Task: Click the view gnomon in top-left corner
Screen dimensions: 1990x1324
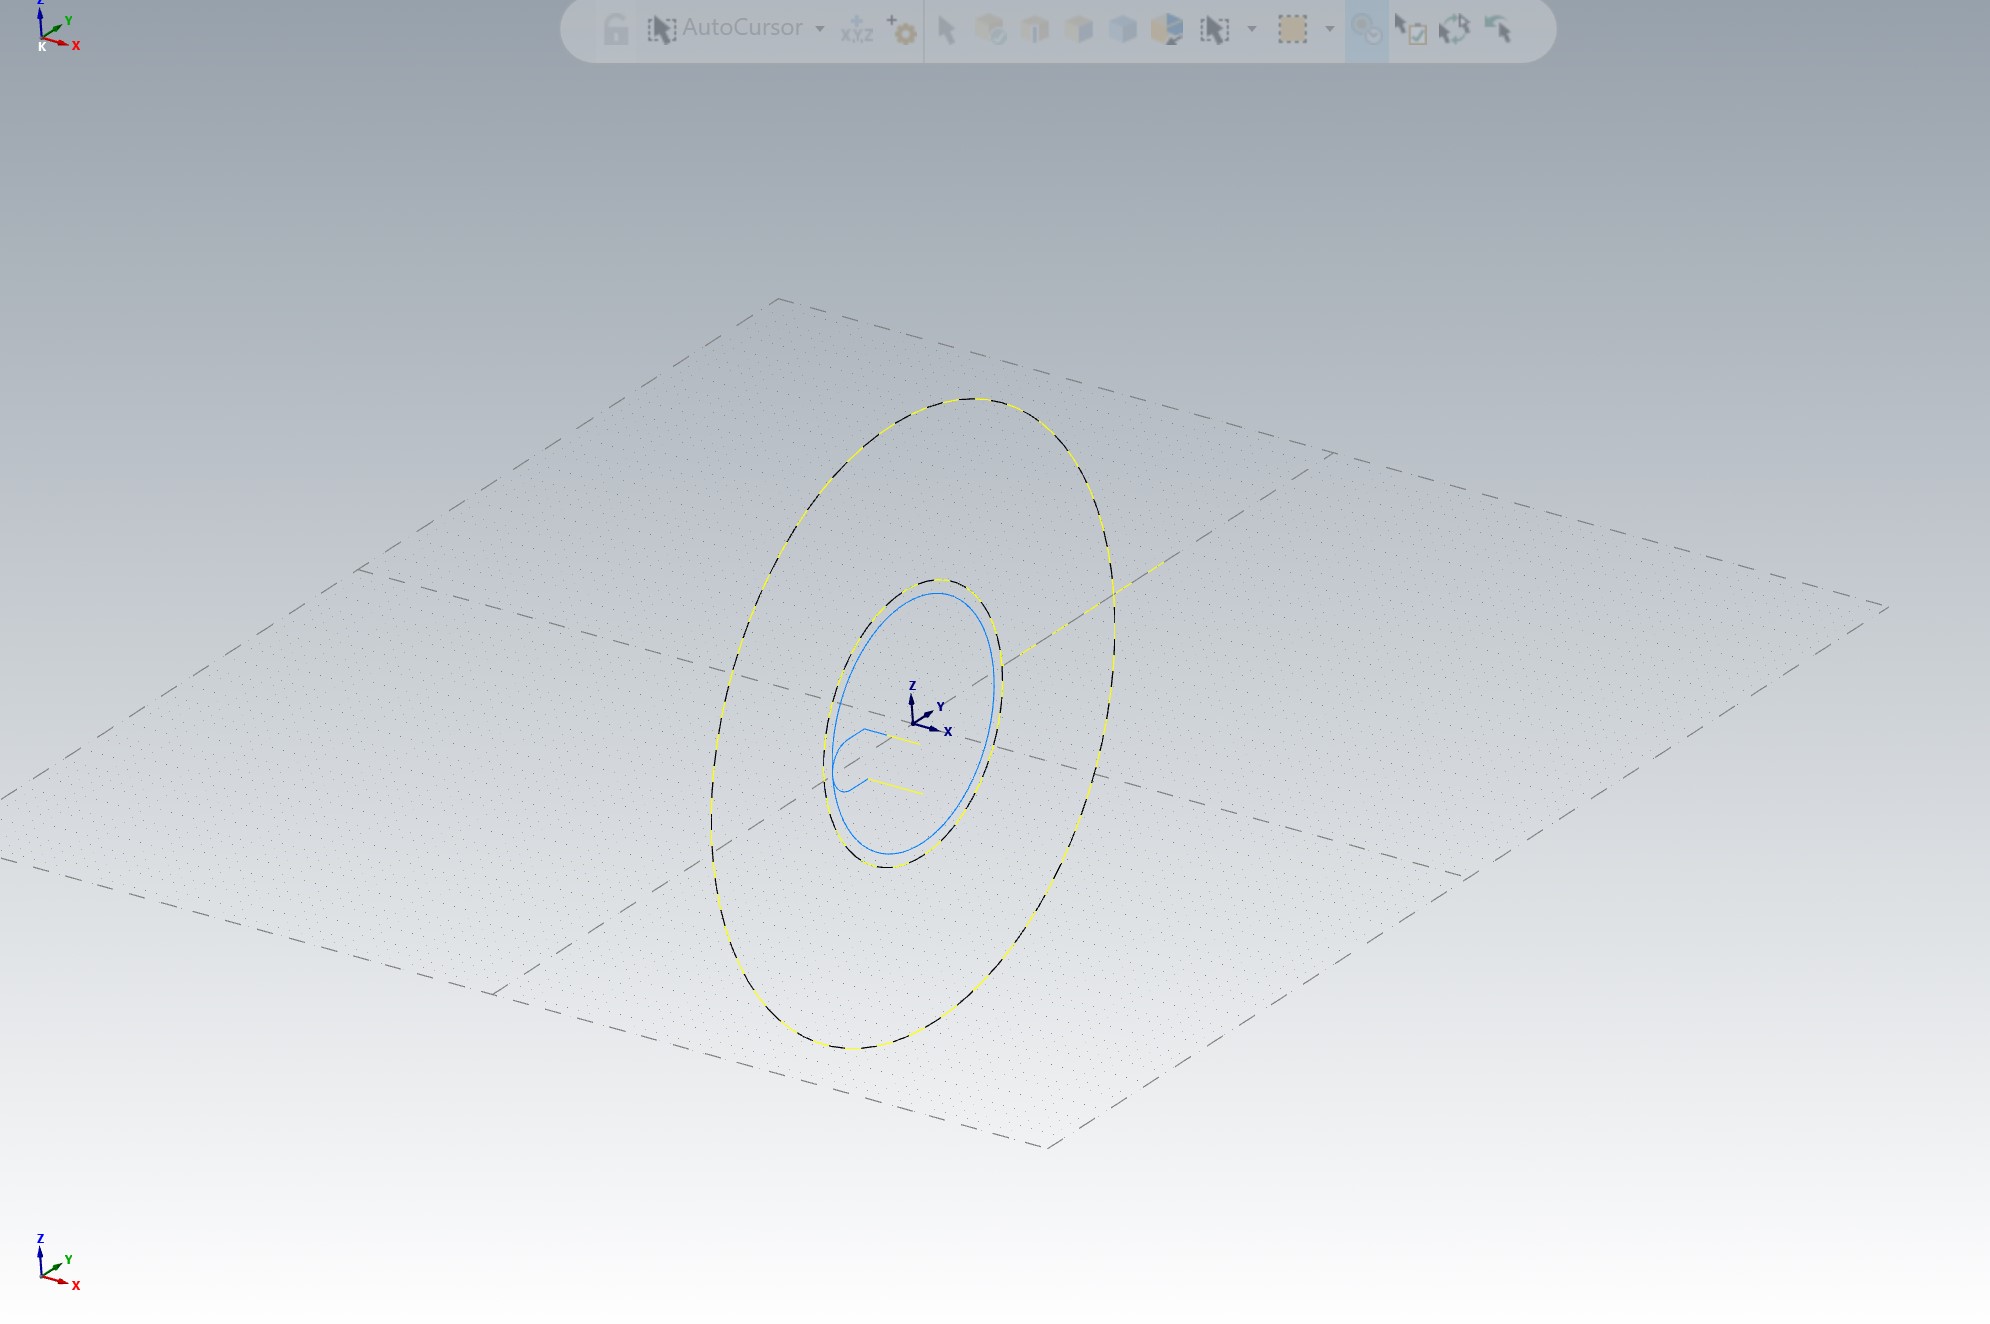Action: 52,30
